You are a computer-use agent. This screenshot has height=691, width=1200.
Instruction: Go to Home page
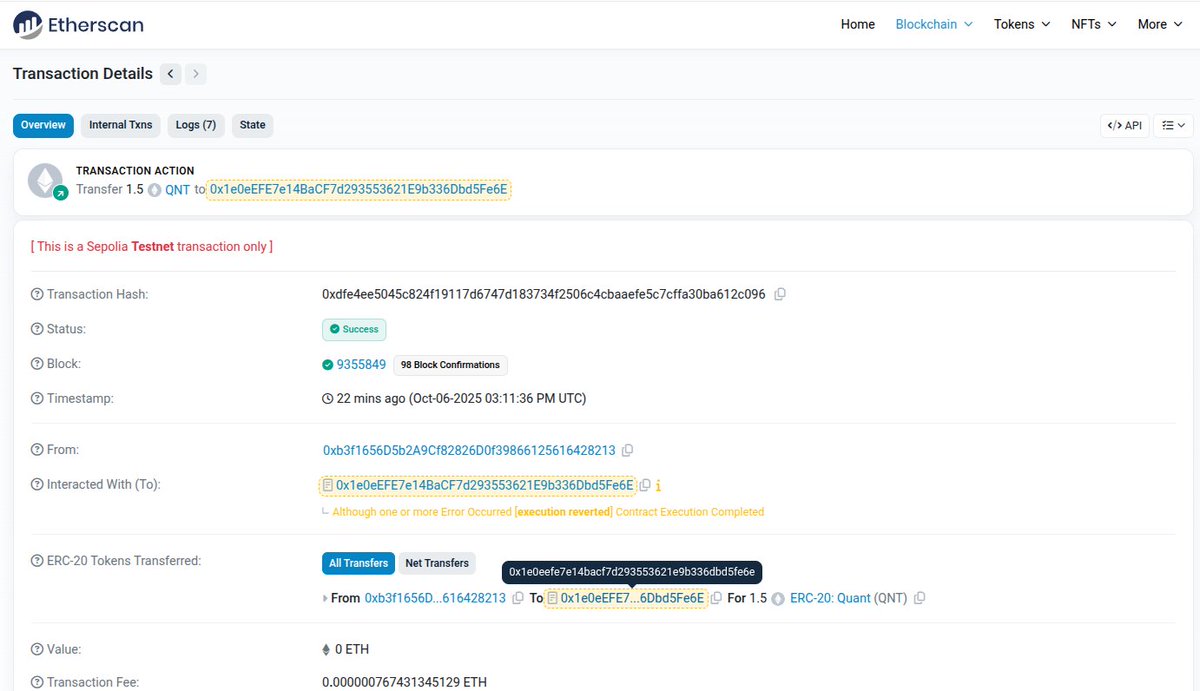pos(858,24)
